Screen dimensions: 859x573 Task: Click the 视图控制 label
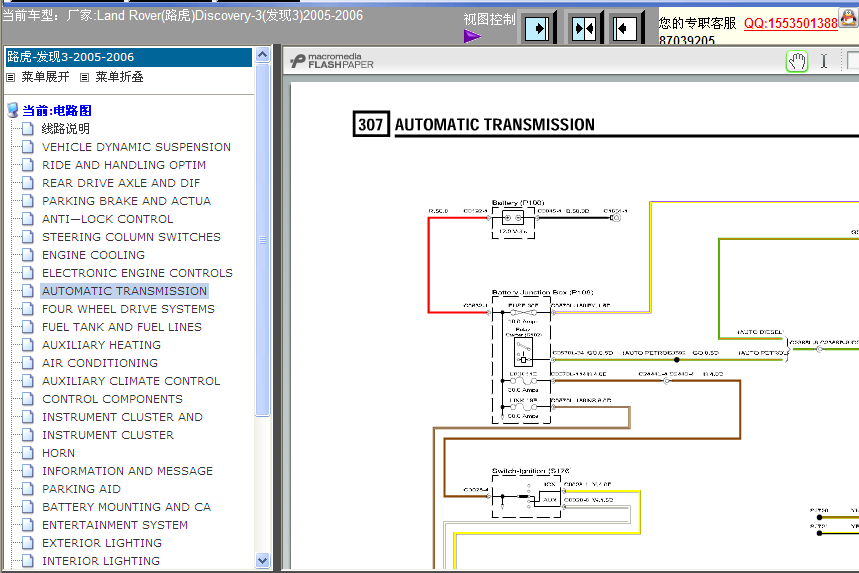click(489, 20)
